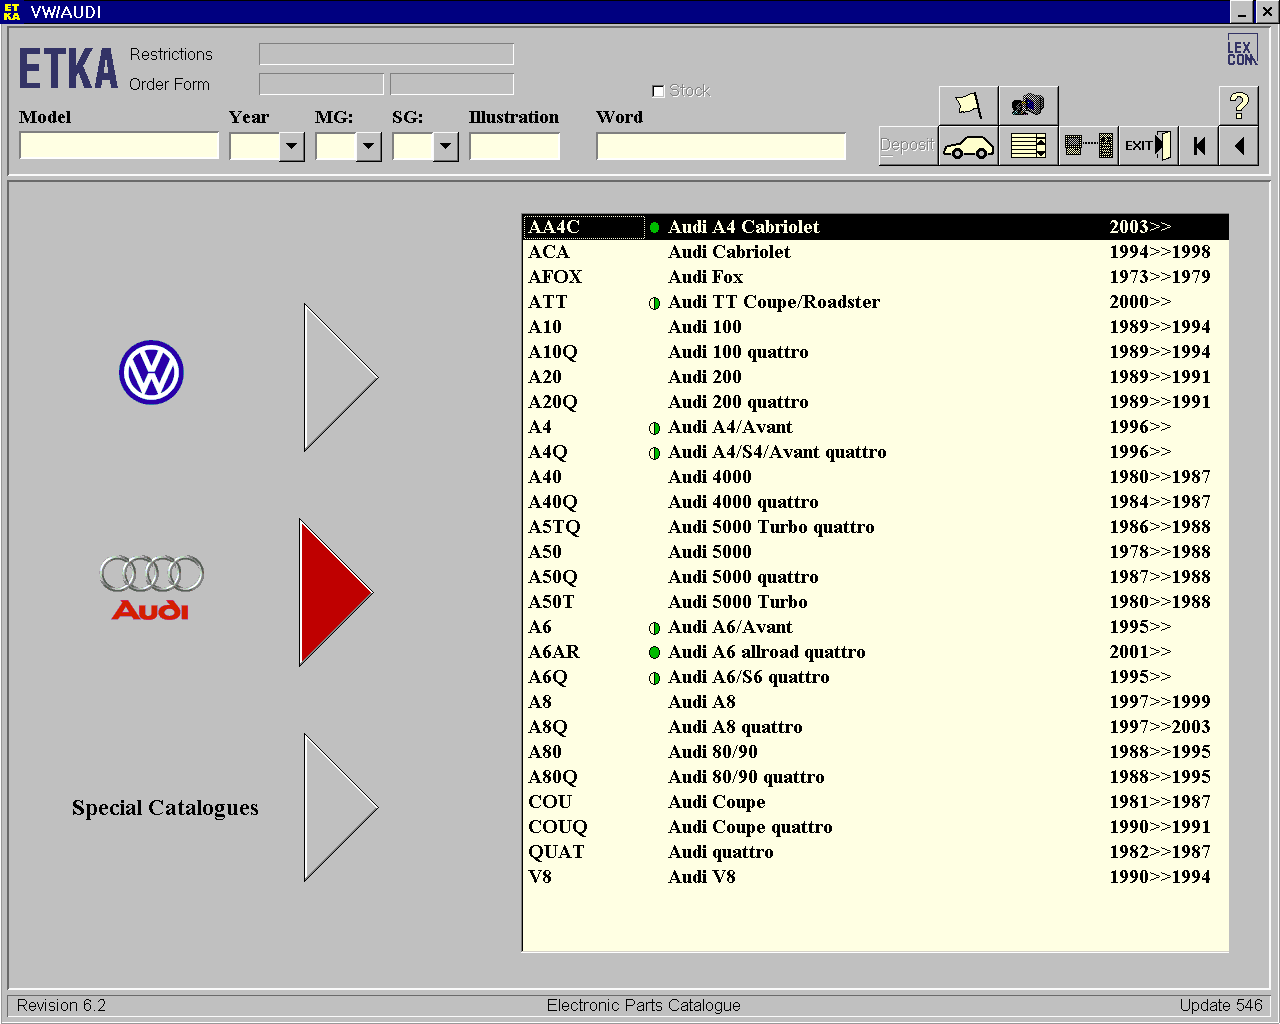Image resolution: width=1280 pixels, height=1024 pixels.
Task: Click the Revision 6.2 status text
Action: 61,1006
